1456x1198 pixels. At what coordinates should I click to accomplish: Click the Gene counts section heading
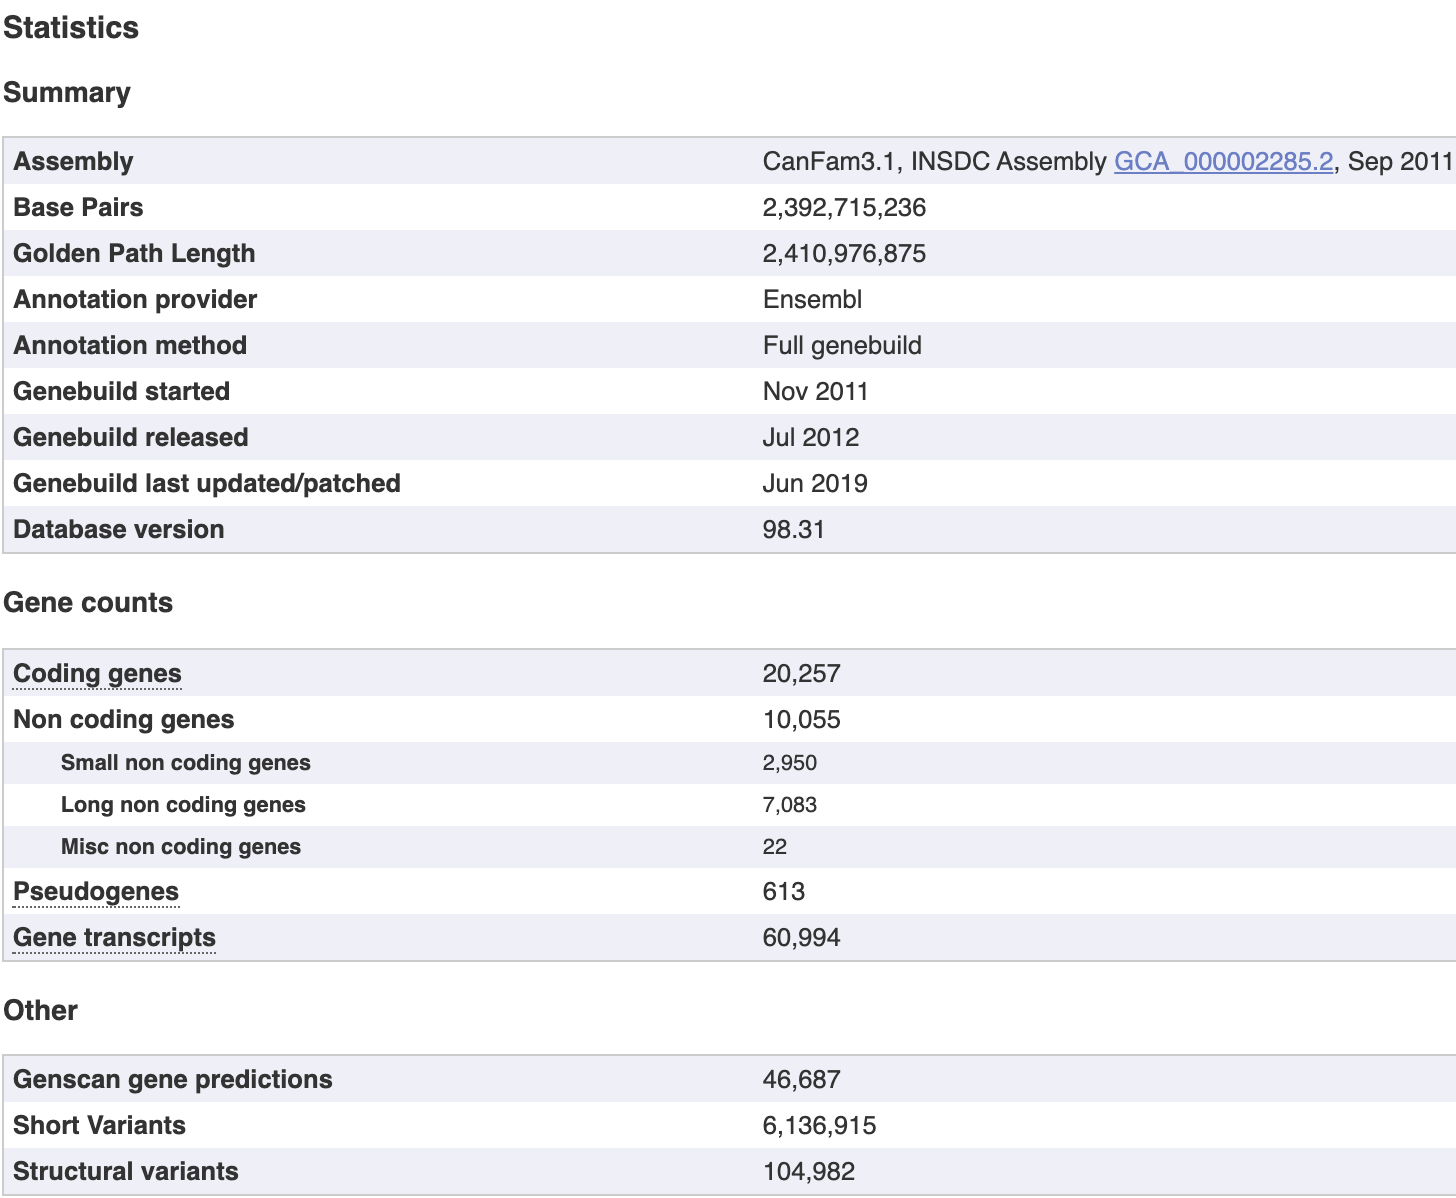click(88, 602)
